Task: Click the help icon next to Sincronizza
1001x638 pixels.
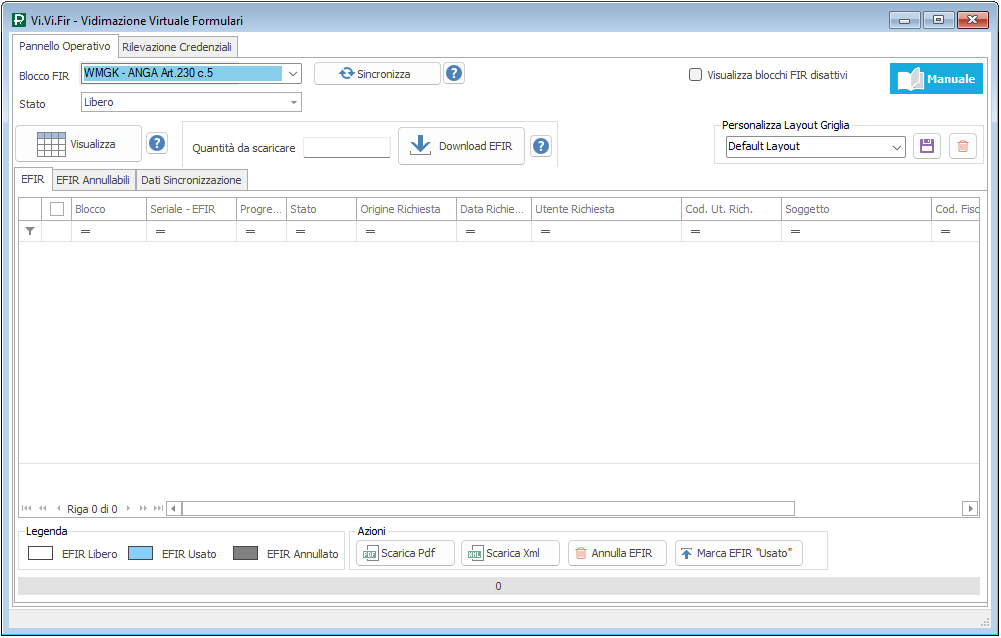Action: tap(454, 73)
